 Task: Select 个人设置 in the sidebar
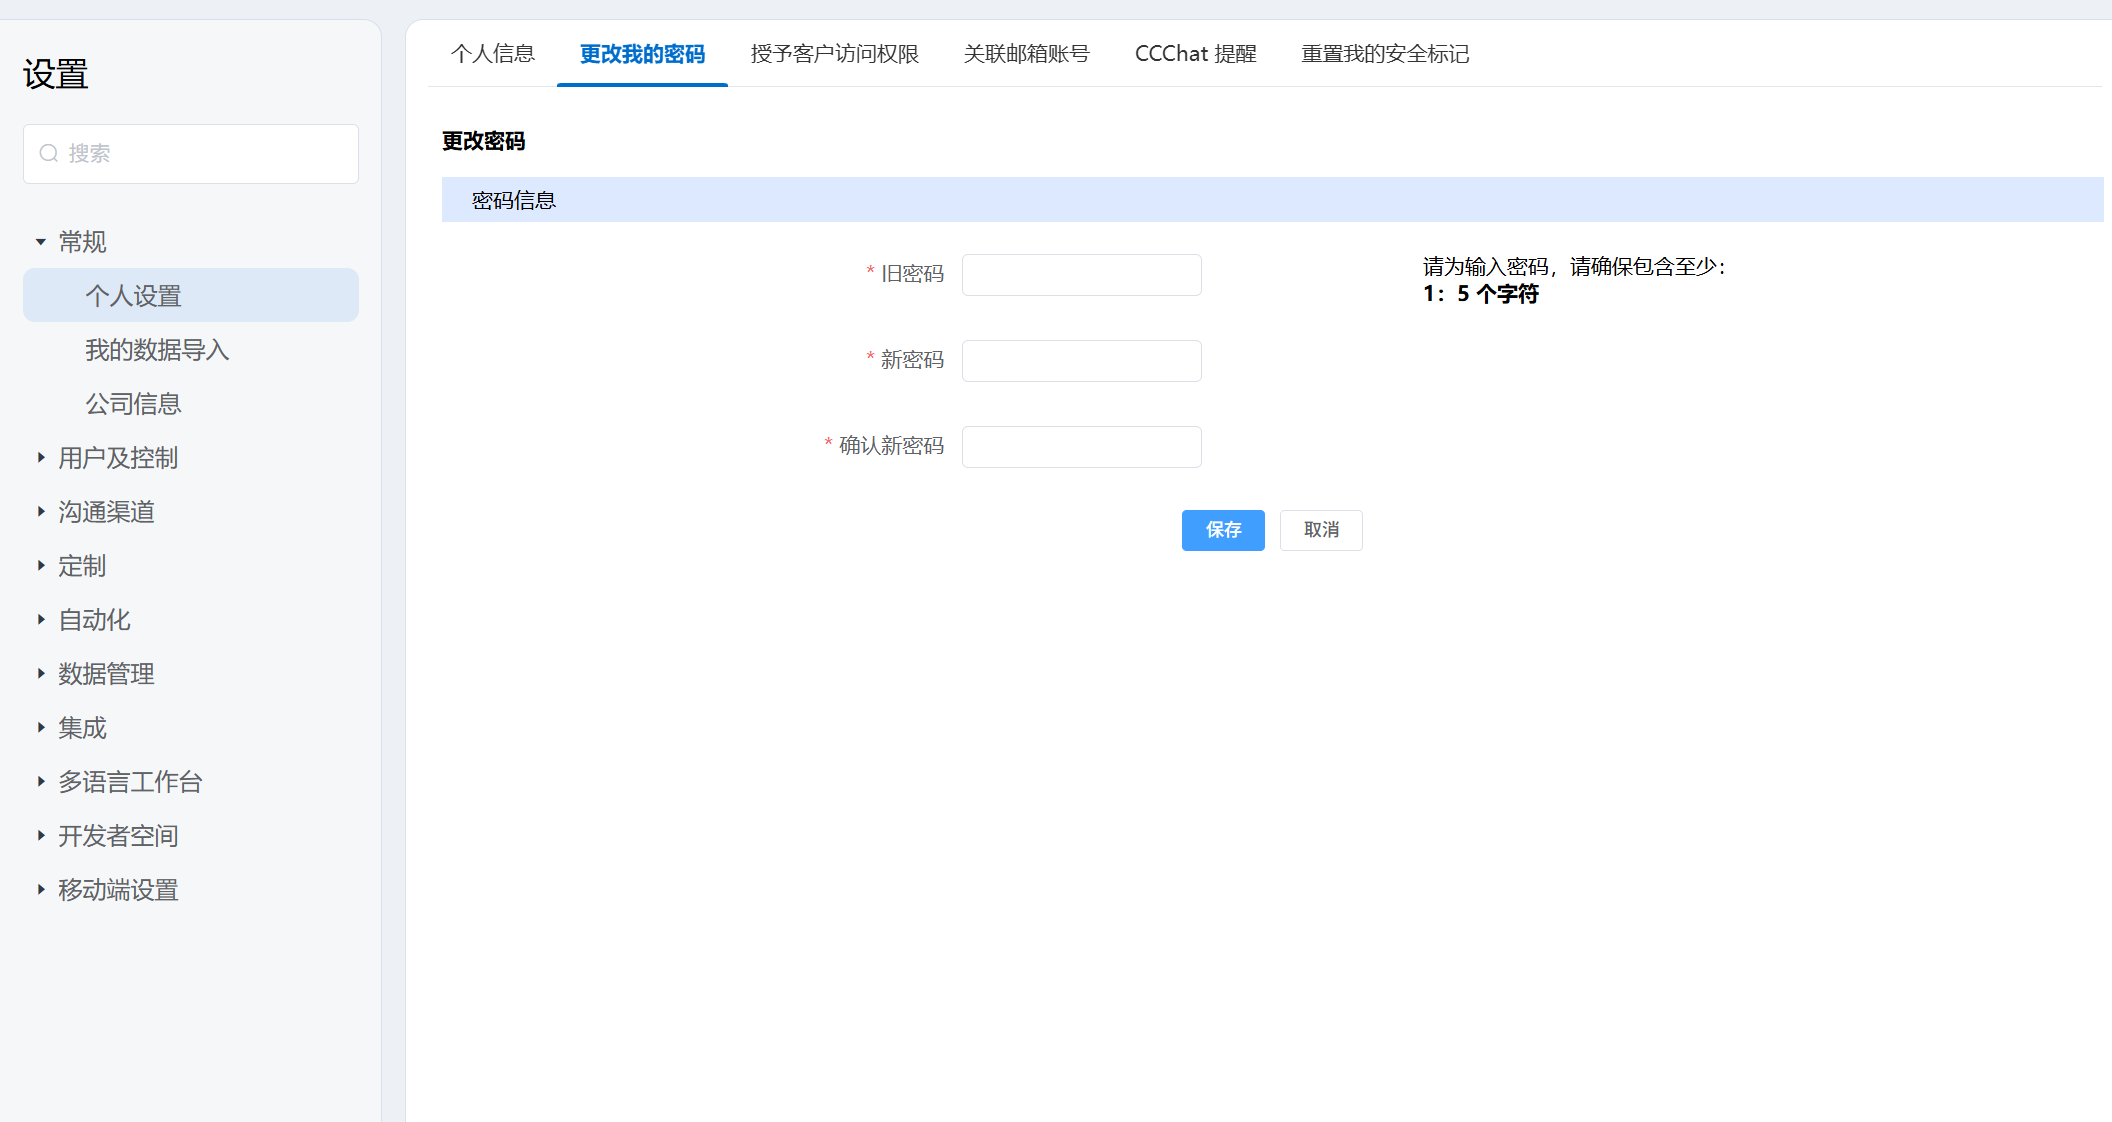pos(133,296)
